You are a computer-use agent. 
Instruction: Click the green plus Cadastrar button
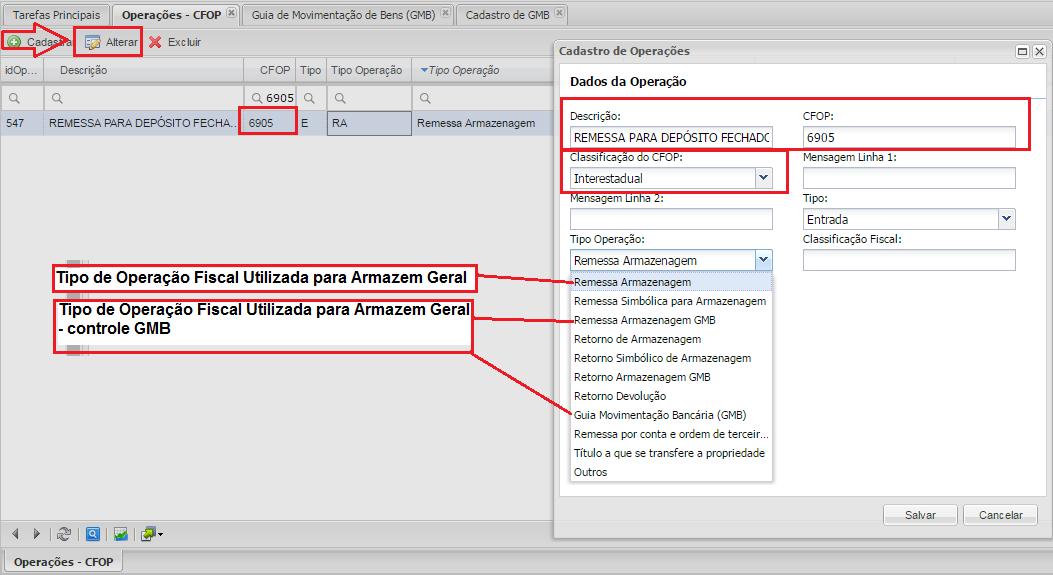coord(38,42)
